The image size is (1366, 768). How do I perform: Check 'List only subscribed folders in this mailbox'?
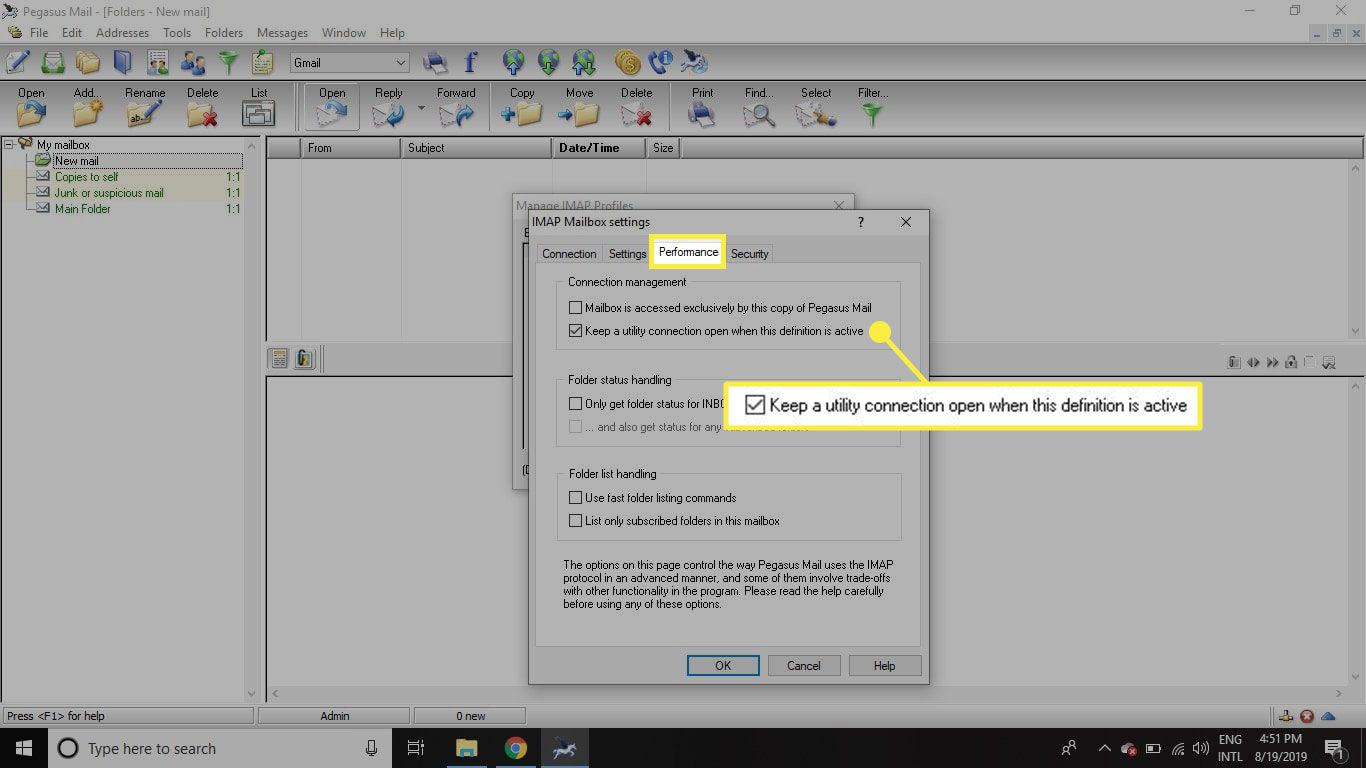click(x=575, y=521)
